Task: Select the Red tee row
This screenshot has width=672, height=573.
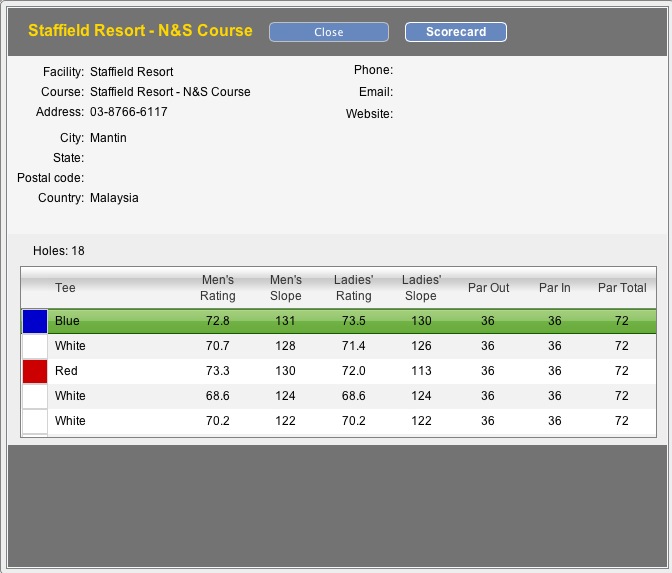Action: (340, 371)
